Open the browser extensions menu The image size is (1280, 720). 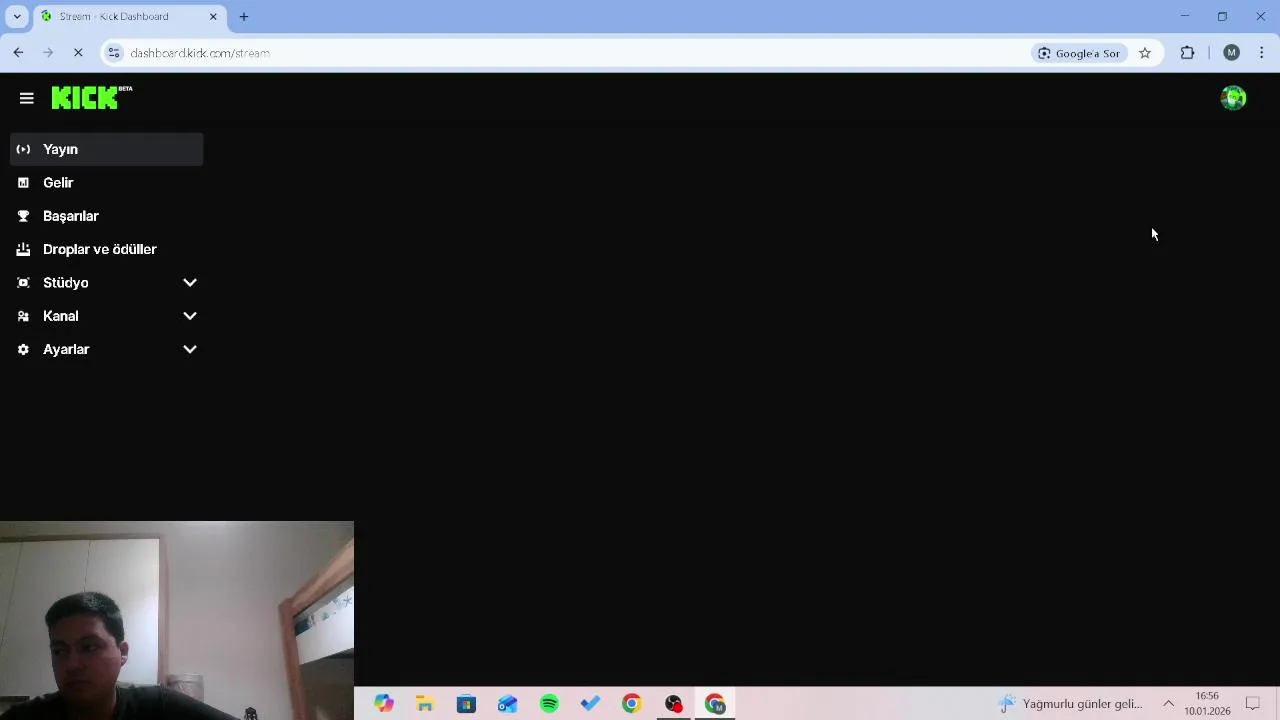[x=1187, y=53]
